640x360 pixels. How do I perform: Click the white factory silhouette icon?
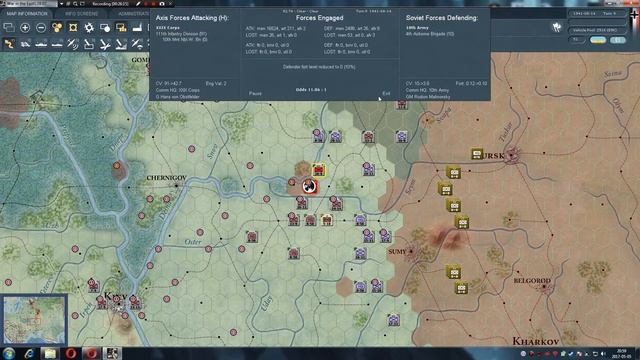click(x=137, y=28)
